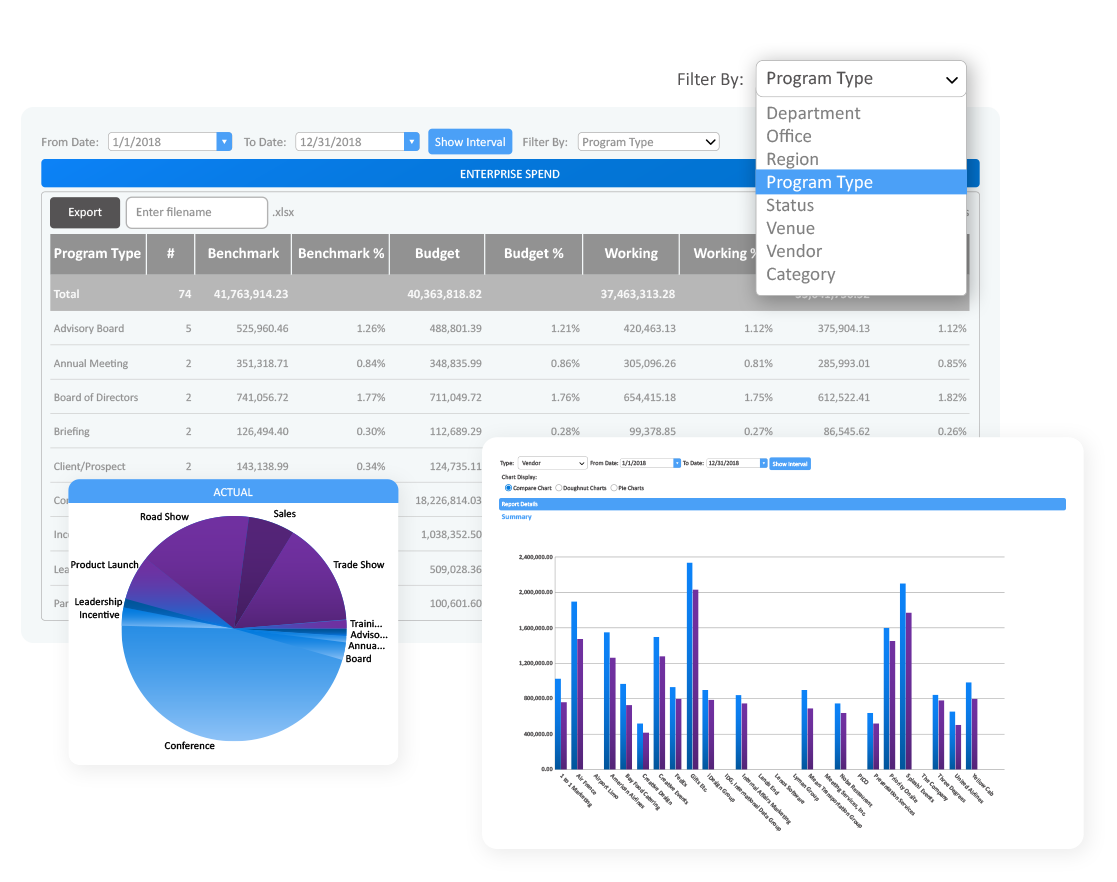
Task: Select Venue from the filter options
Action: 790,228
